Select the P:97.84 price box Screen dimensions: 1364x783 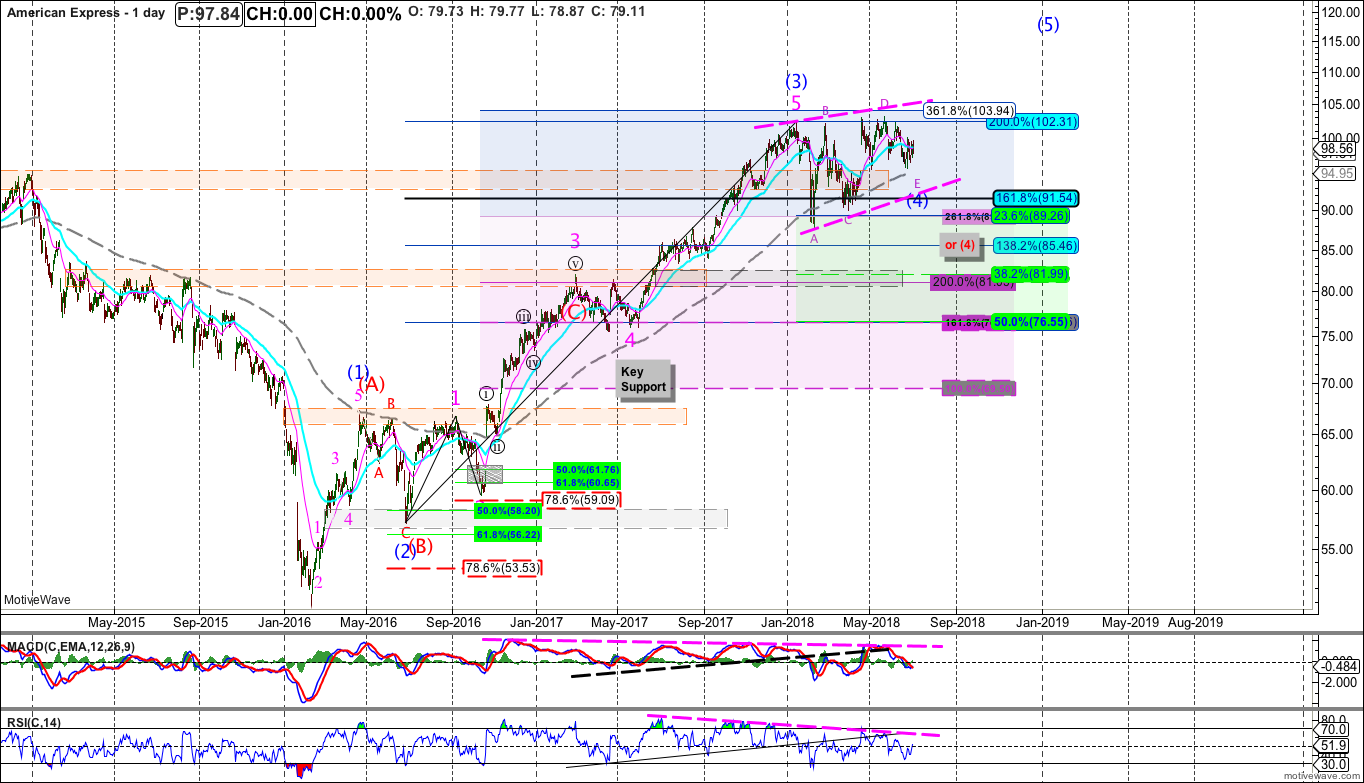click(208, 13)
